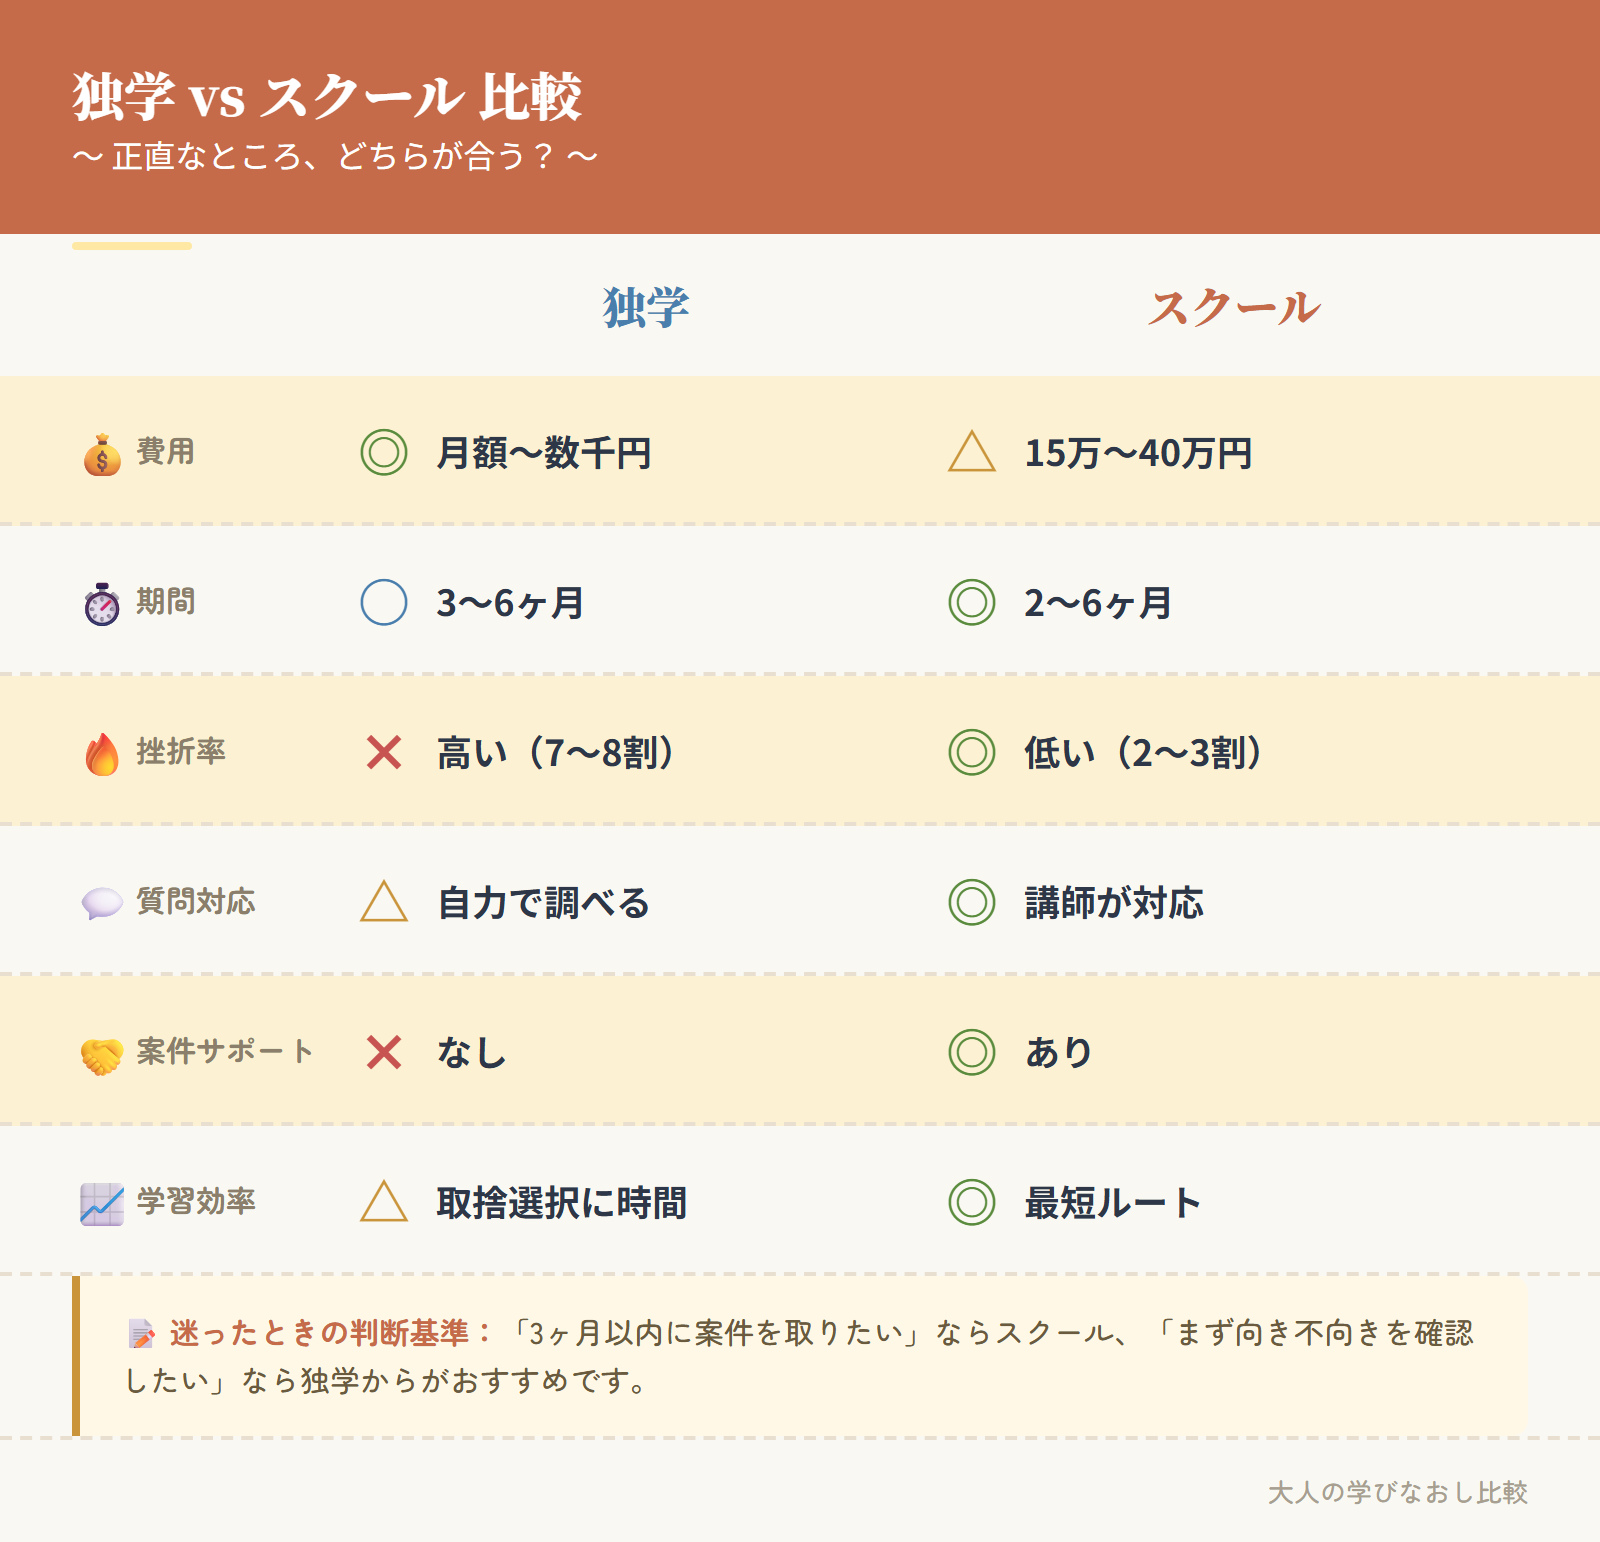This screenshot has height=1542, width=1600.
Task: Click the value 取捨選択に時間
Action: coord(562,1203)
